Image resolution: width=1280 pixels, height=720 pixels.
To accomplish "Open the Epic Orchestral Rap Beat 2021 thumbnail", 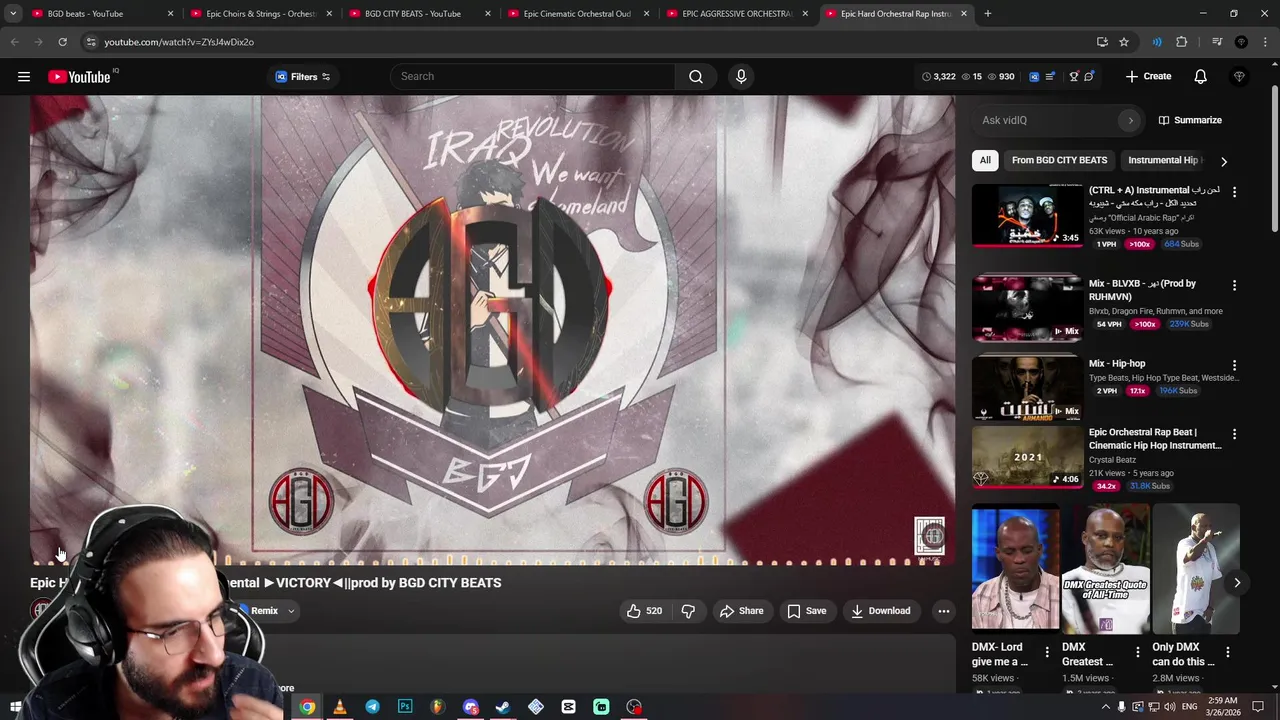I will pyautogui.click(x=1027, y=457).
